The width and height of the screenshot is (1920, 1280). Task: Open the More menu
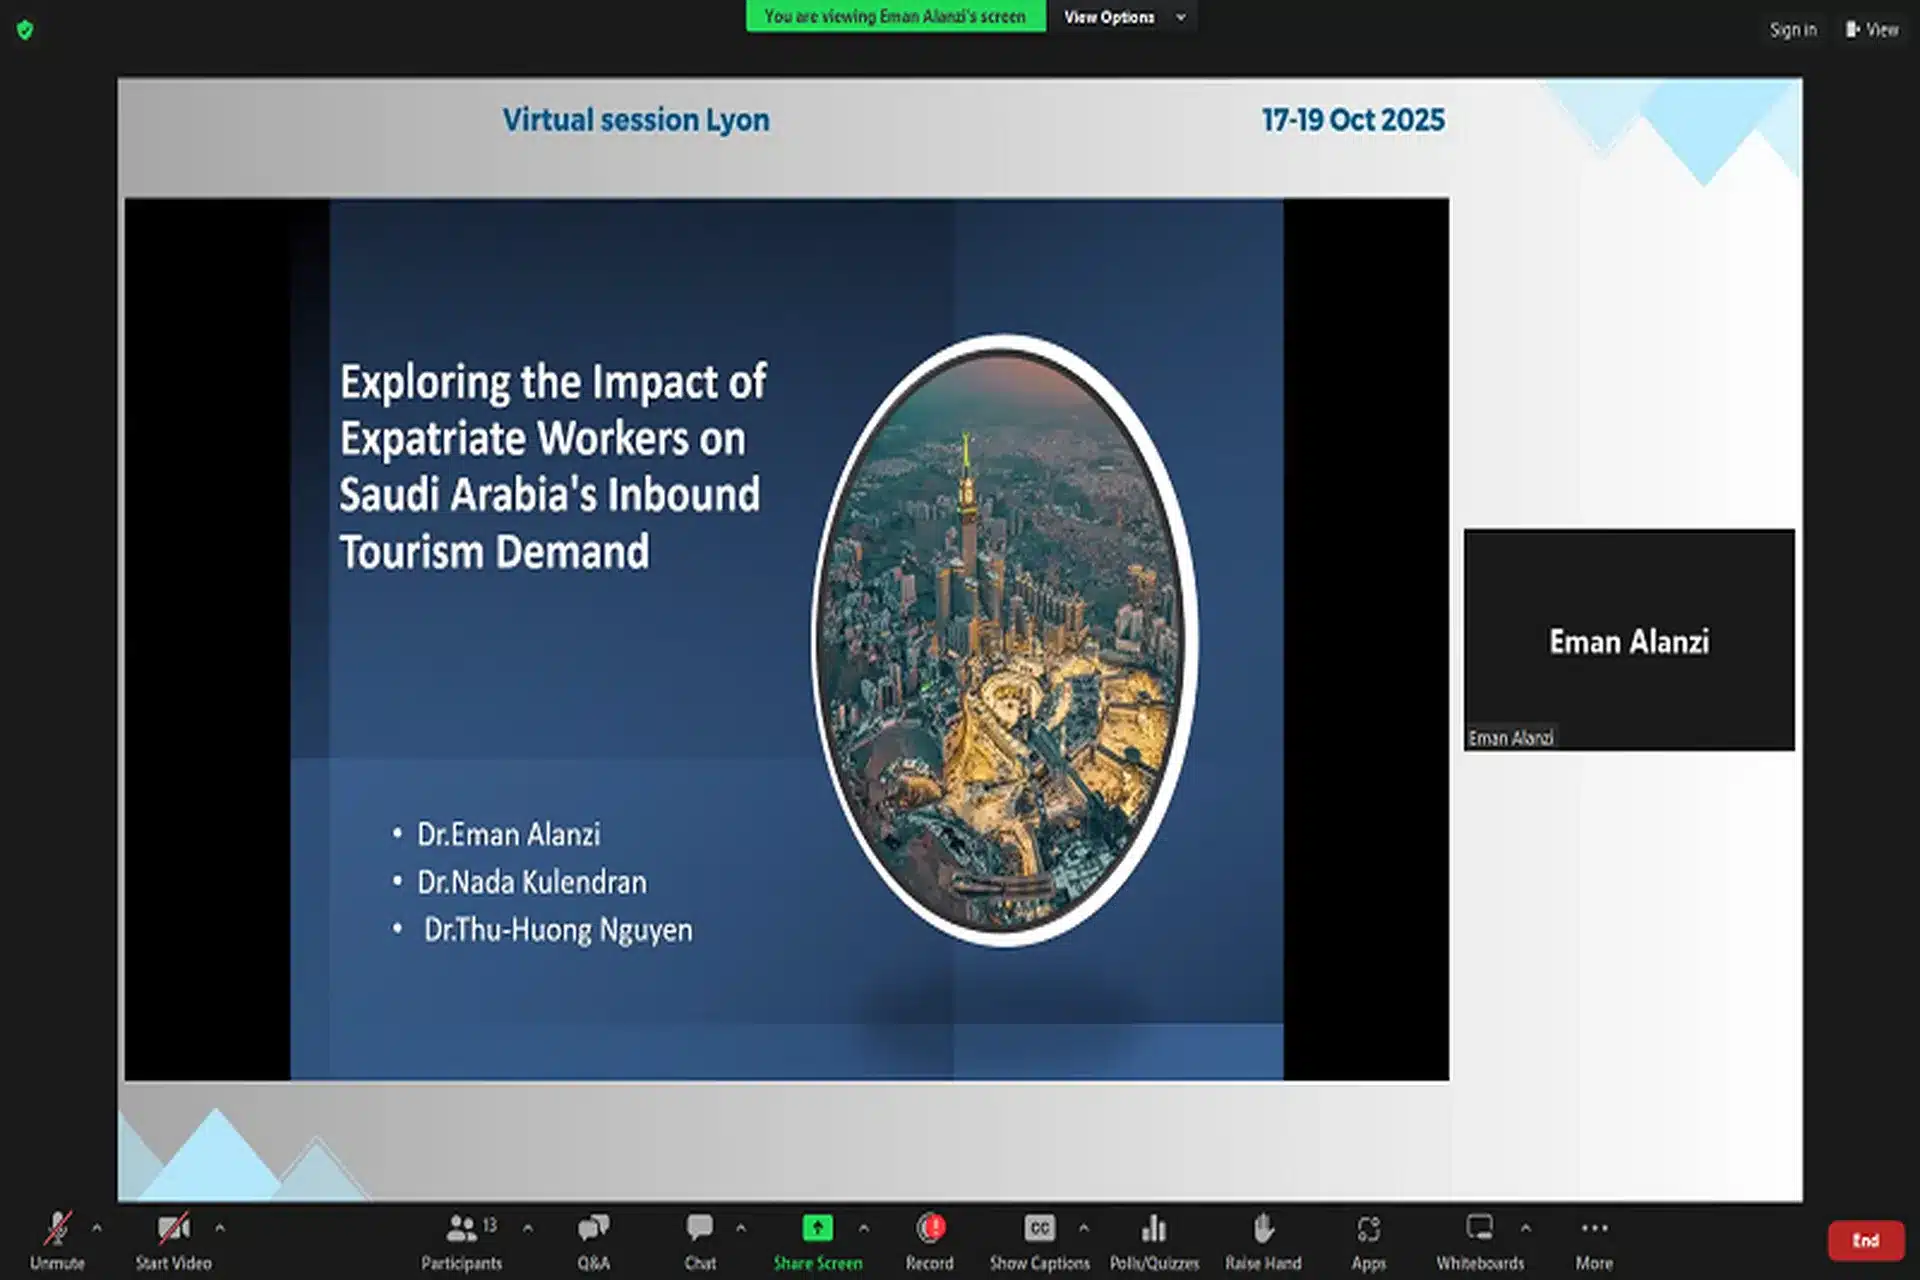coord(1594,1229)
